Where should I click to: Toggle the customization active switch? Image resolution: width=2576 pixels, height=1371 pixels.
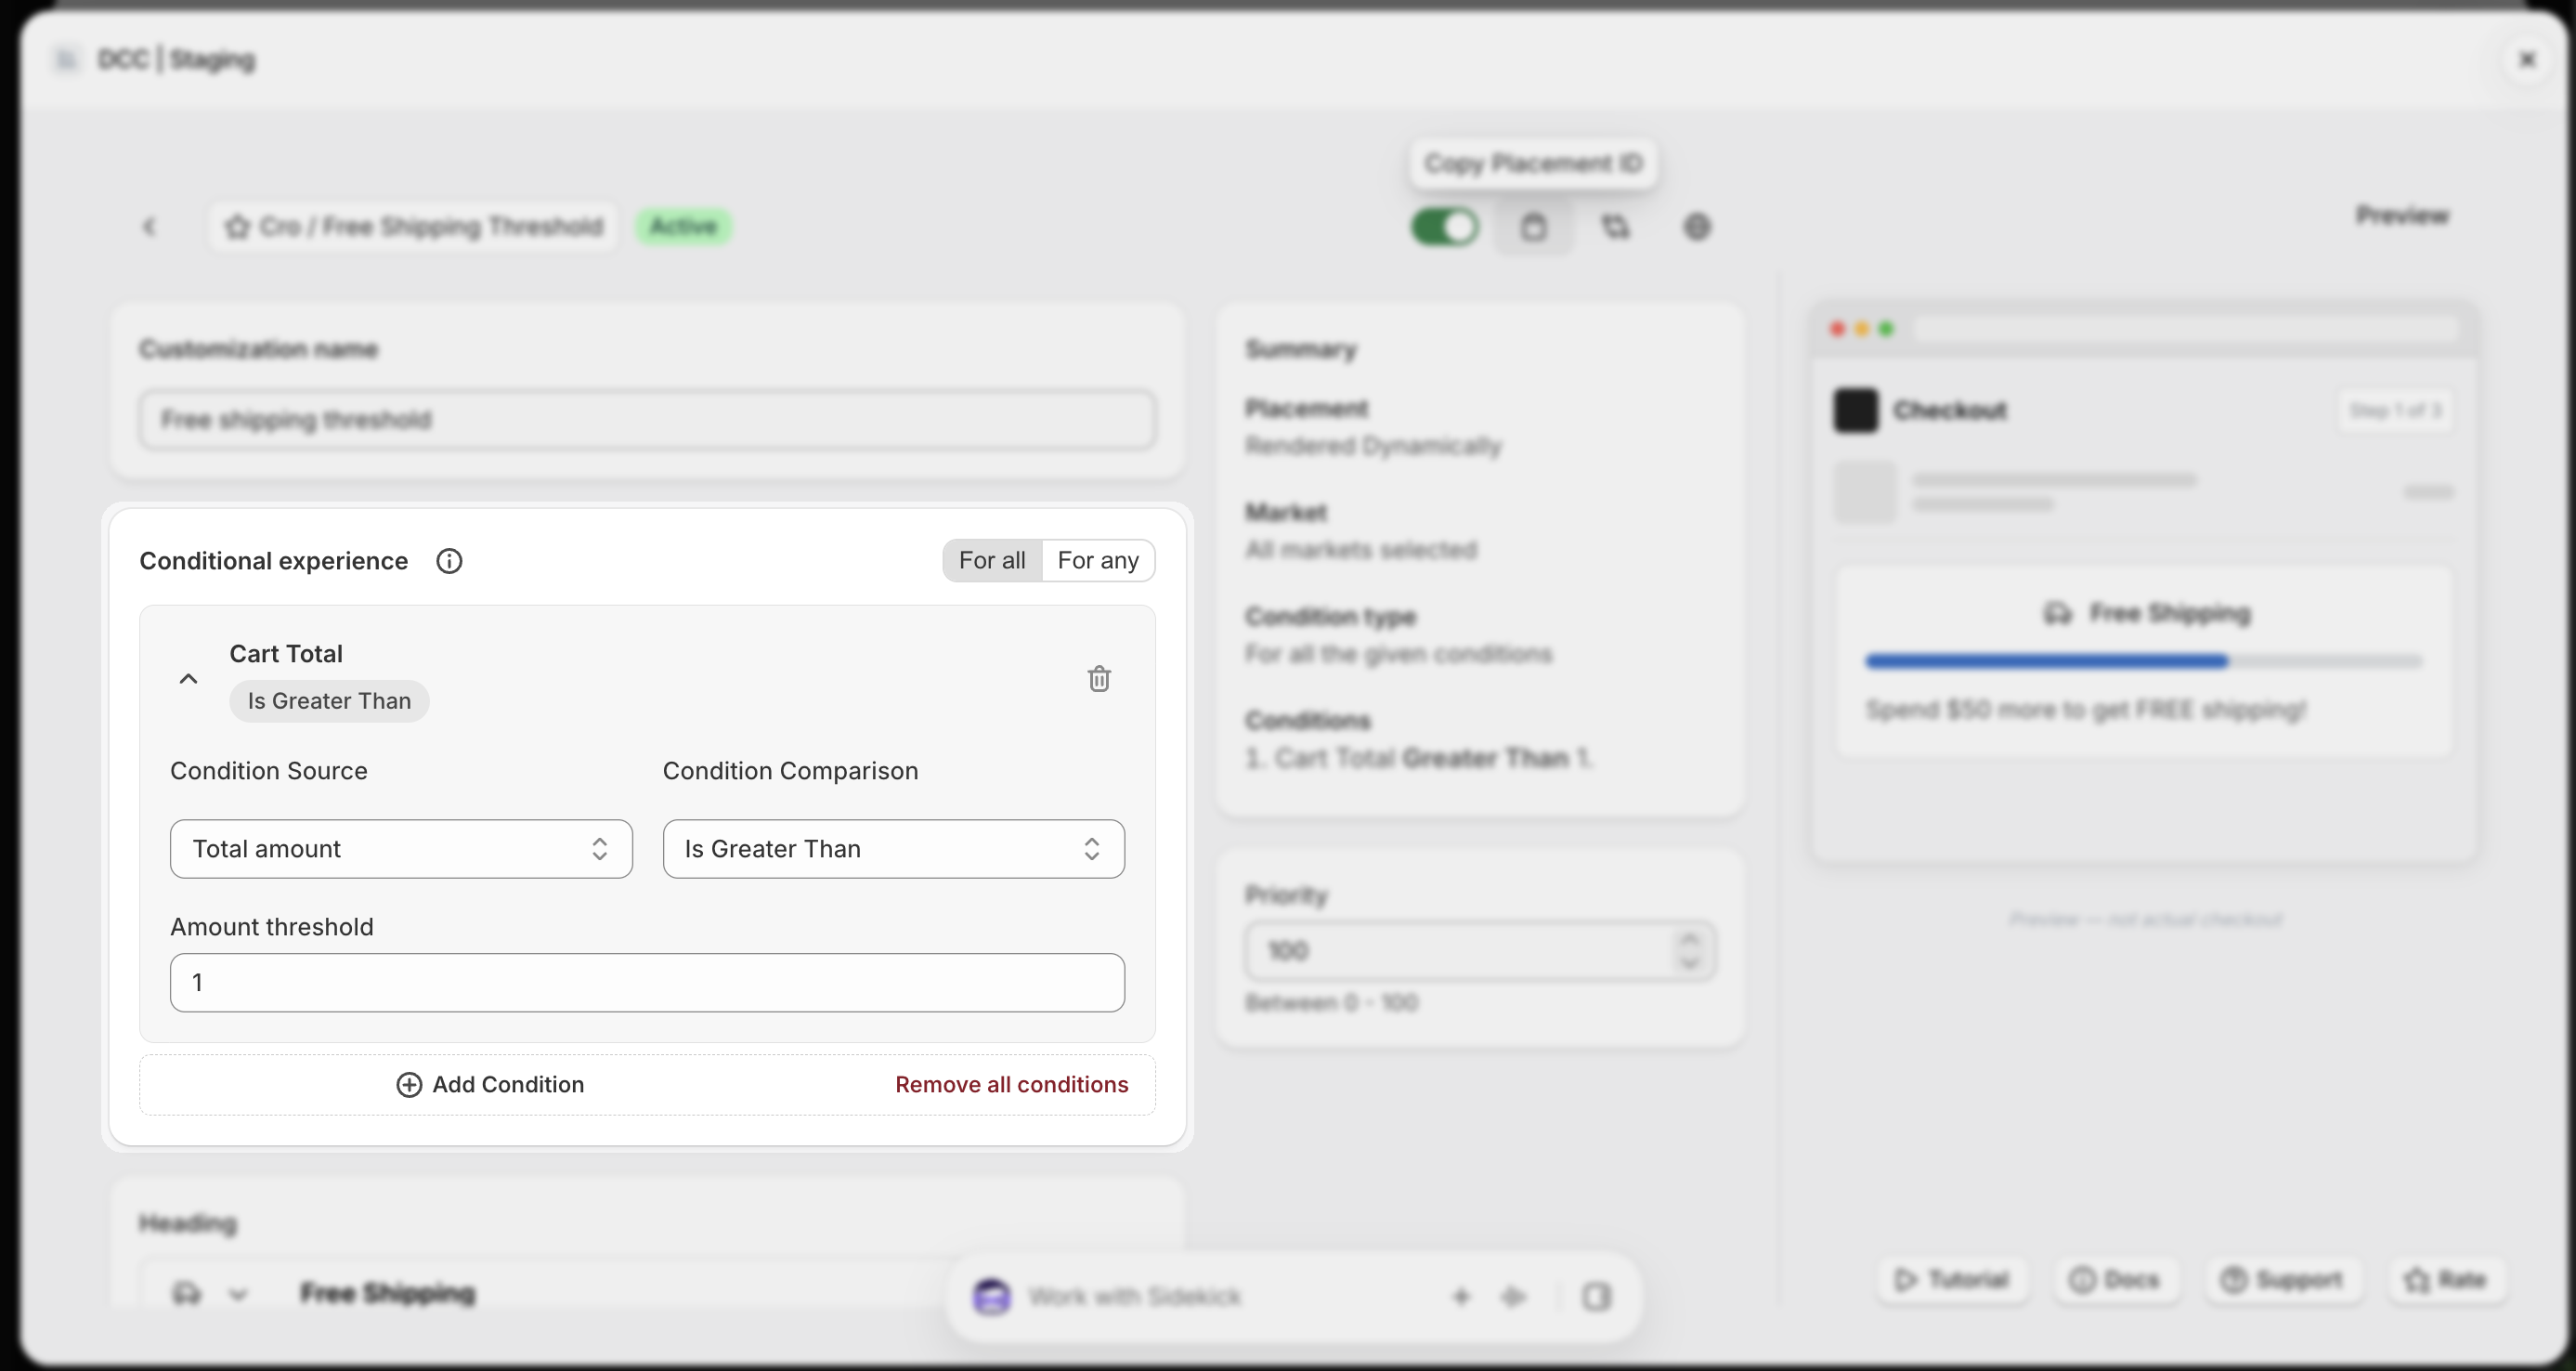pyautogui.click(x=1444, y=227)
